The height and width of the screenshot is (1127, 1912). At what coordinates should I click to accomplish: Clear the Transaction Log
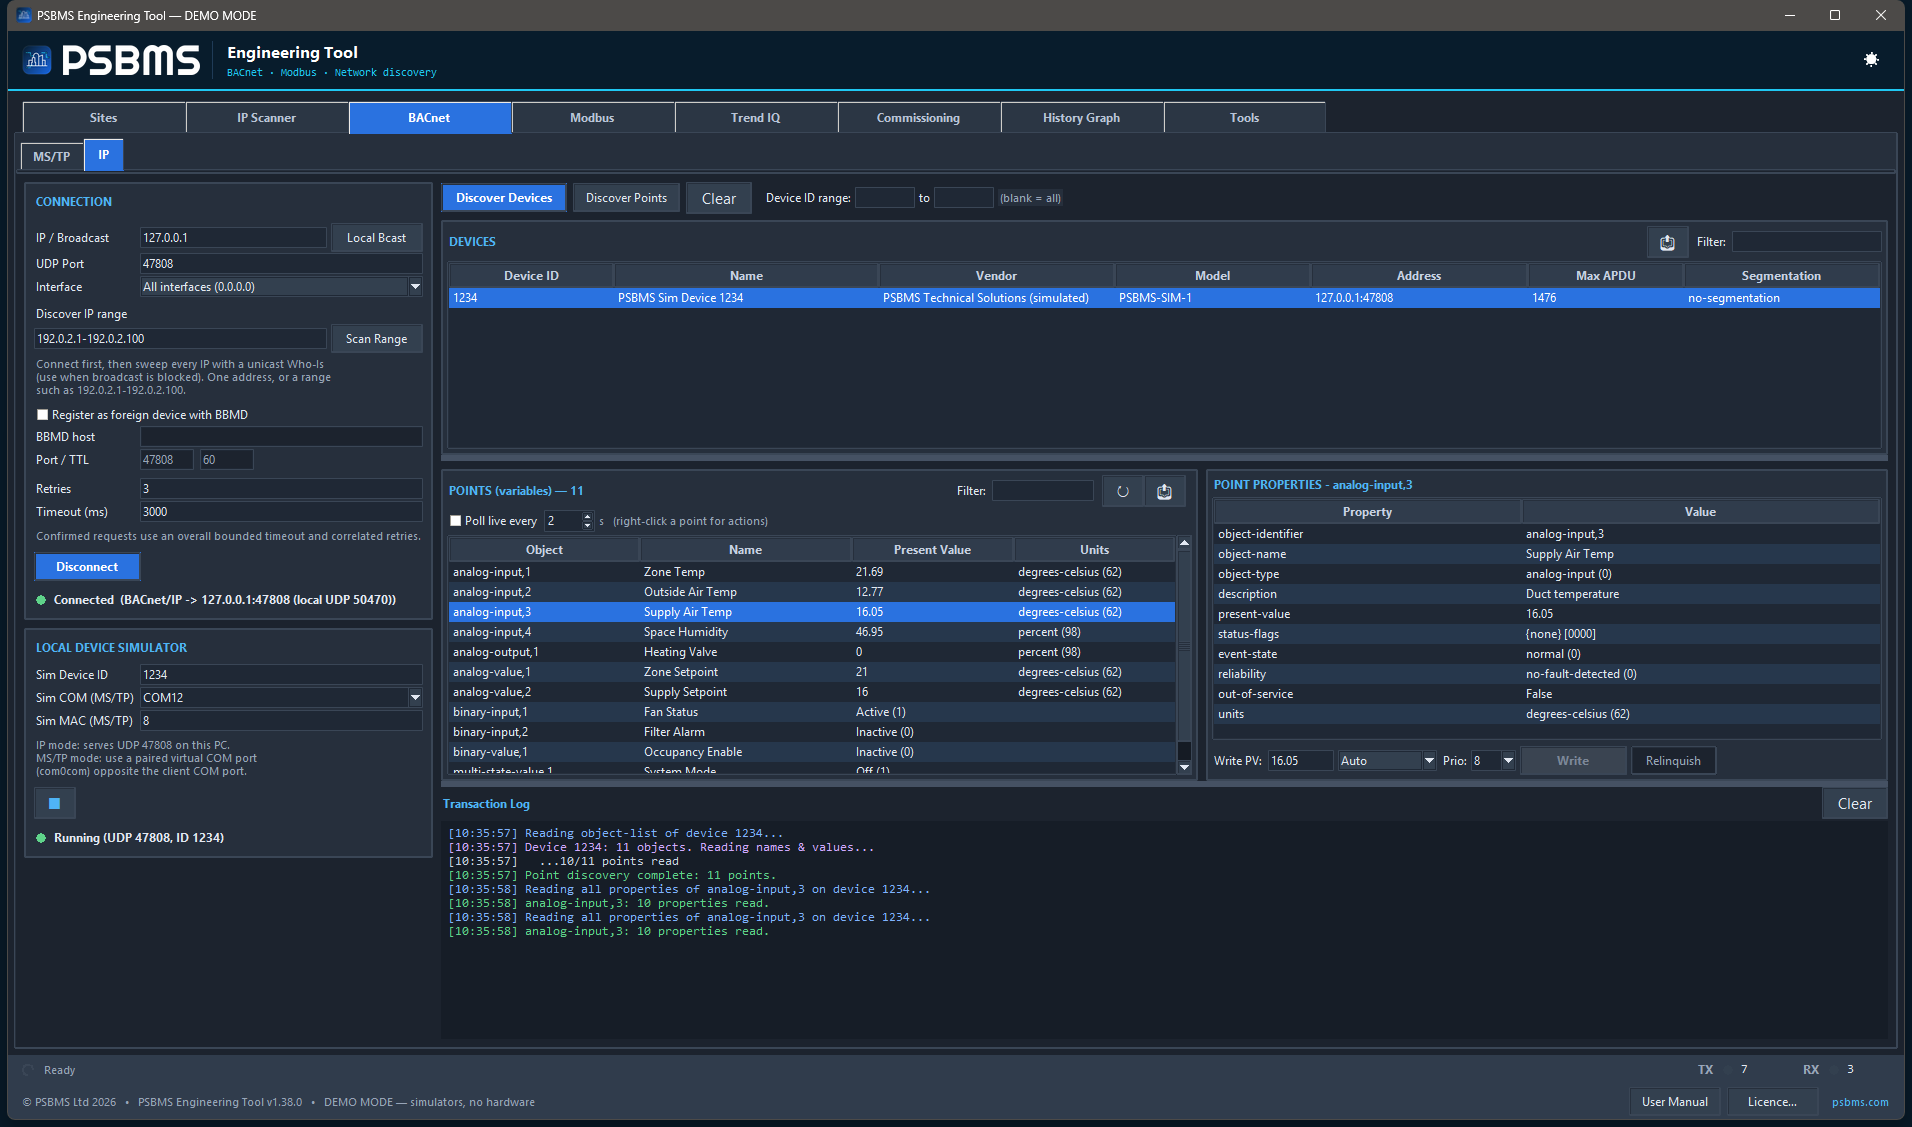coord(1855,804)
